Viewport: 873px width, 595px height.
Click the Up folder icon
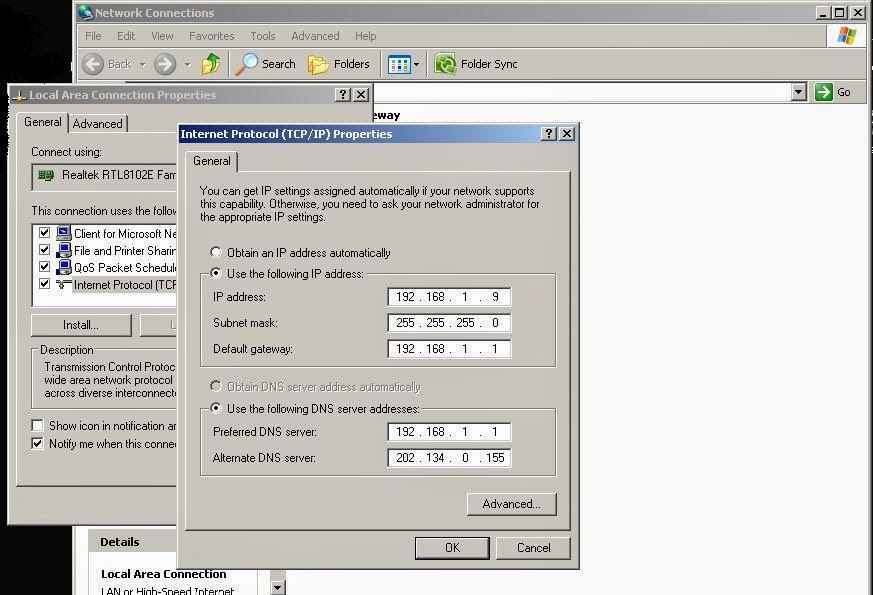click(211, 64)
